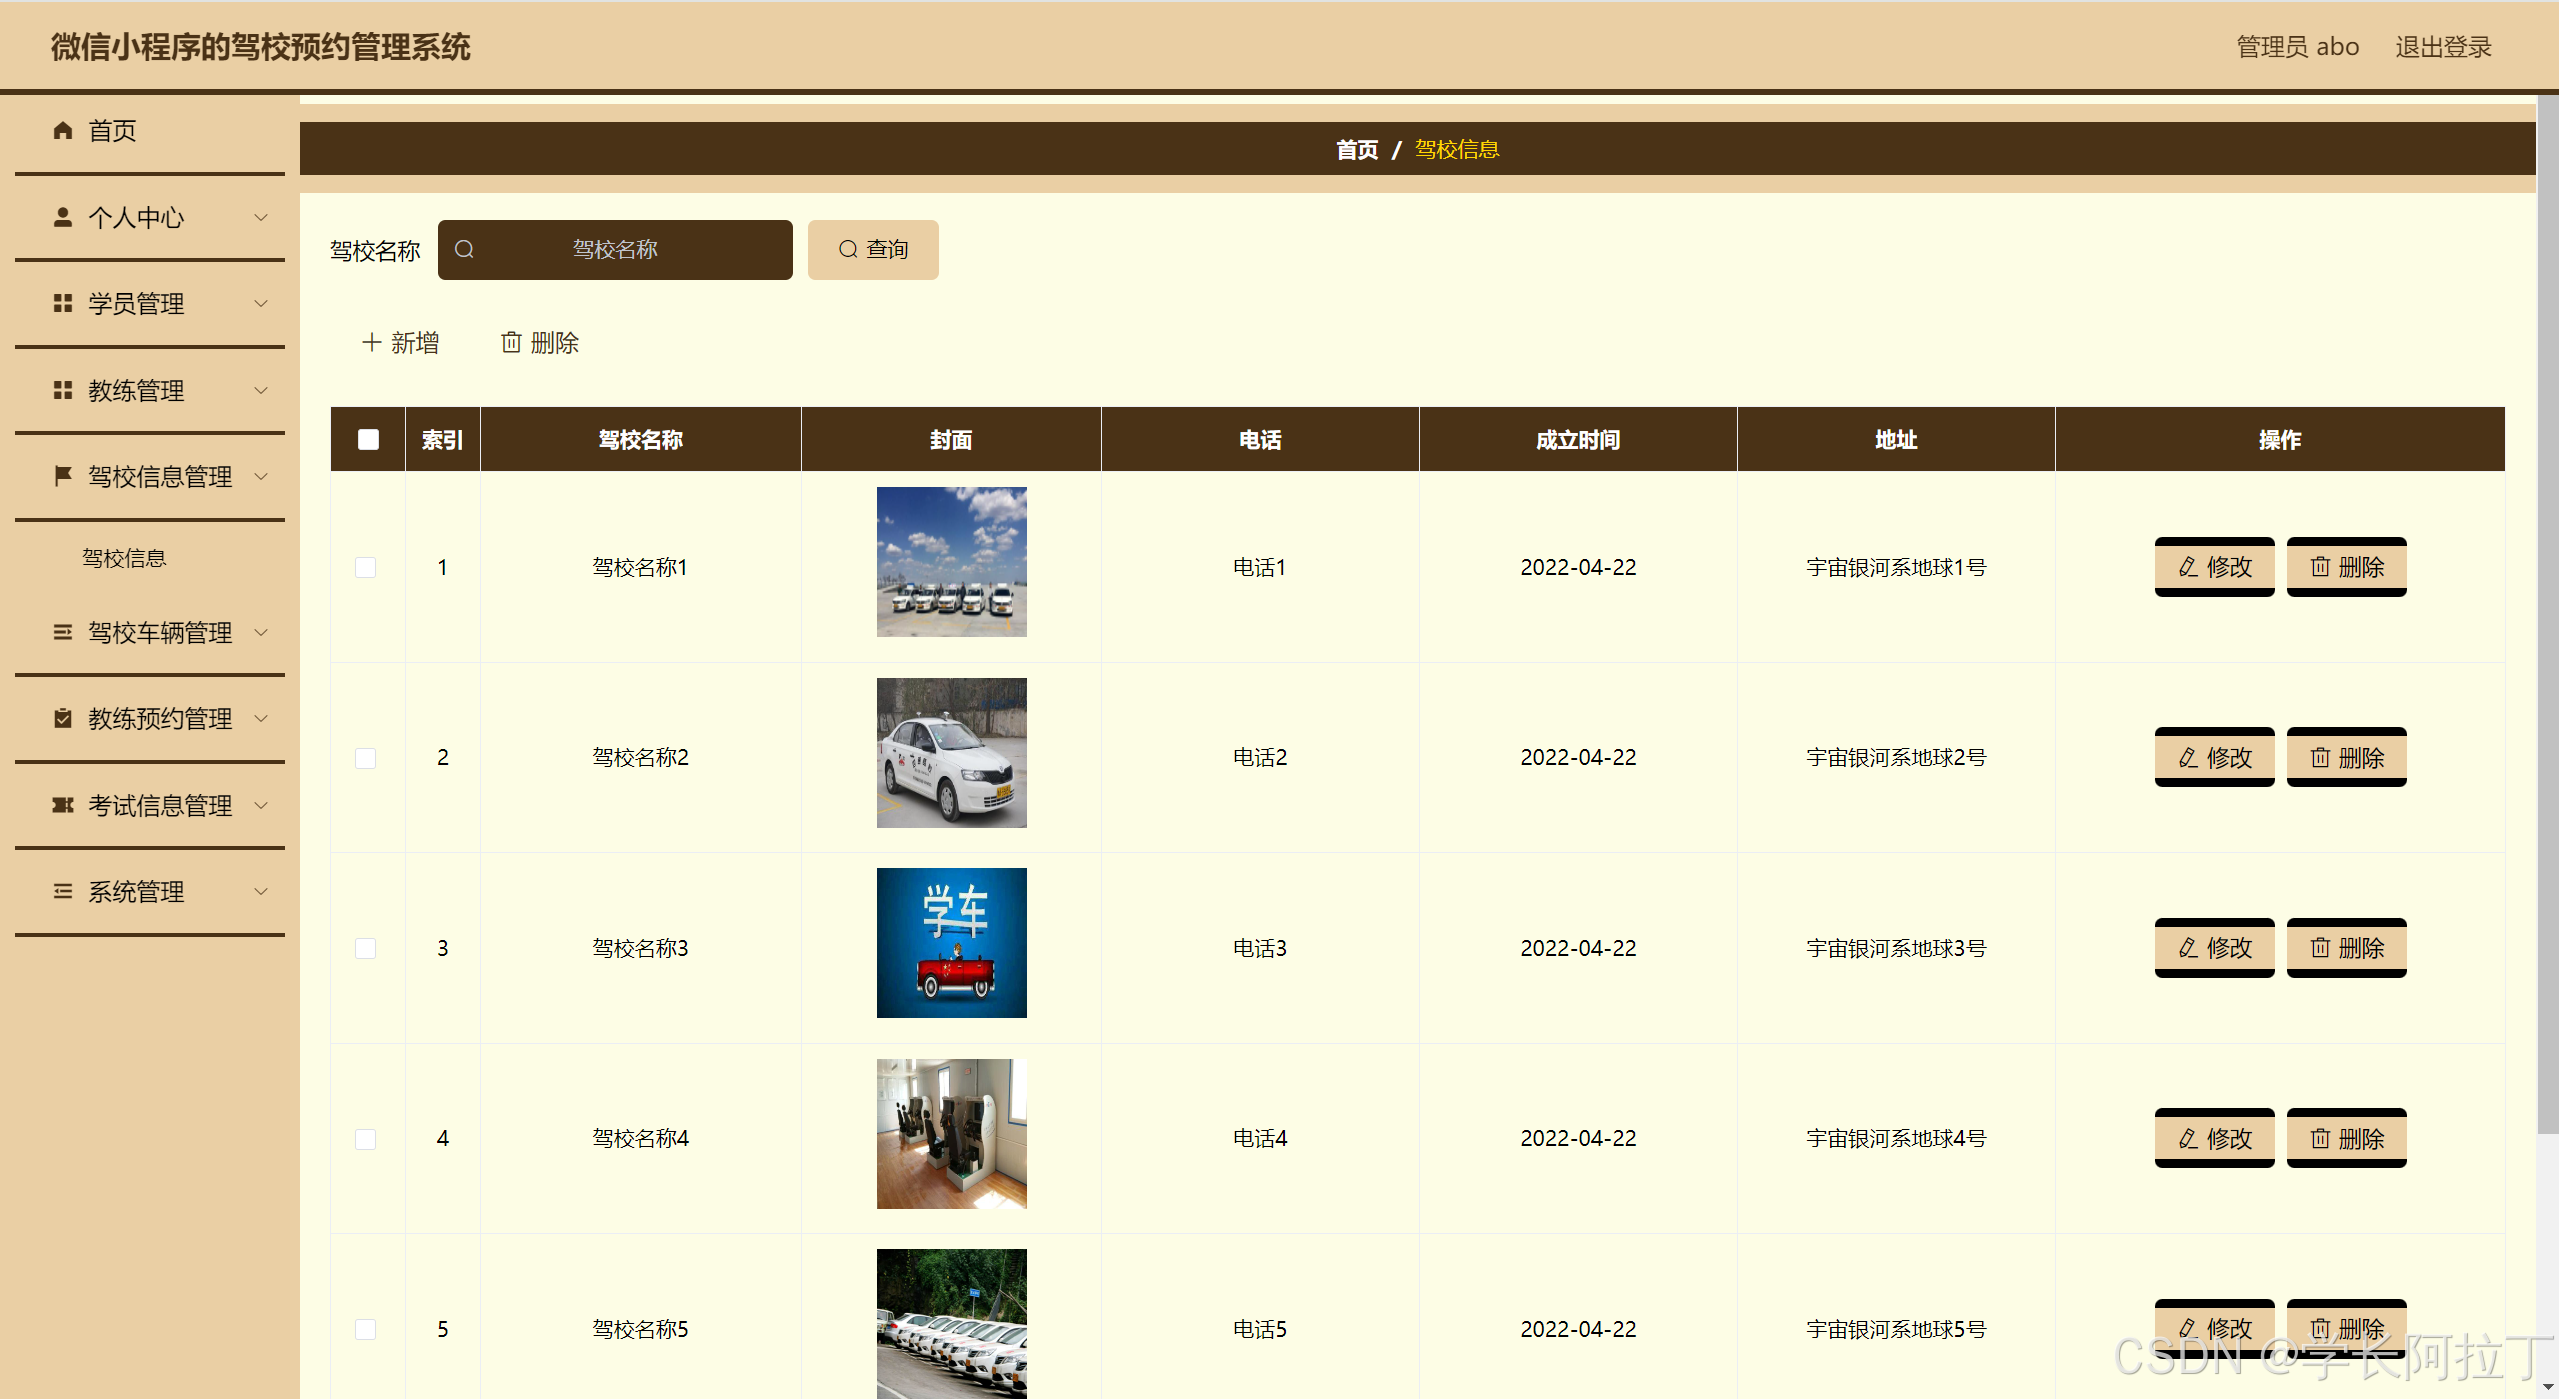Viewport: 2559px width, 1399px height.
Task: Expand 学员管理 with its chevron
Action: (x=261, y=303)
